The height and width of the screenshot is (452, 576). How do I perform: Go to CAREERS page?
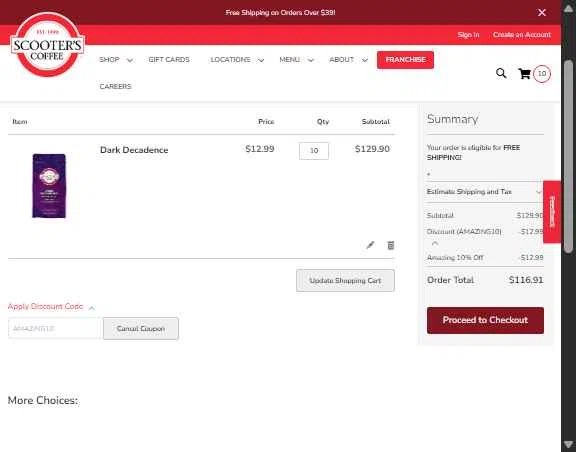(x=115, y=87)
